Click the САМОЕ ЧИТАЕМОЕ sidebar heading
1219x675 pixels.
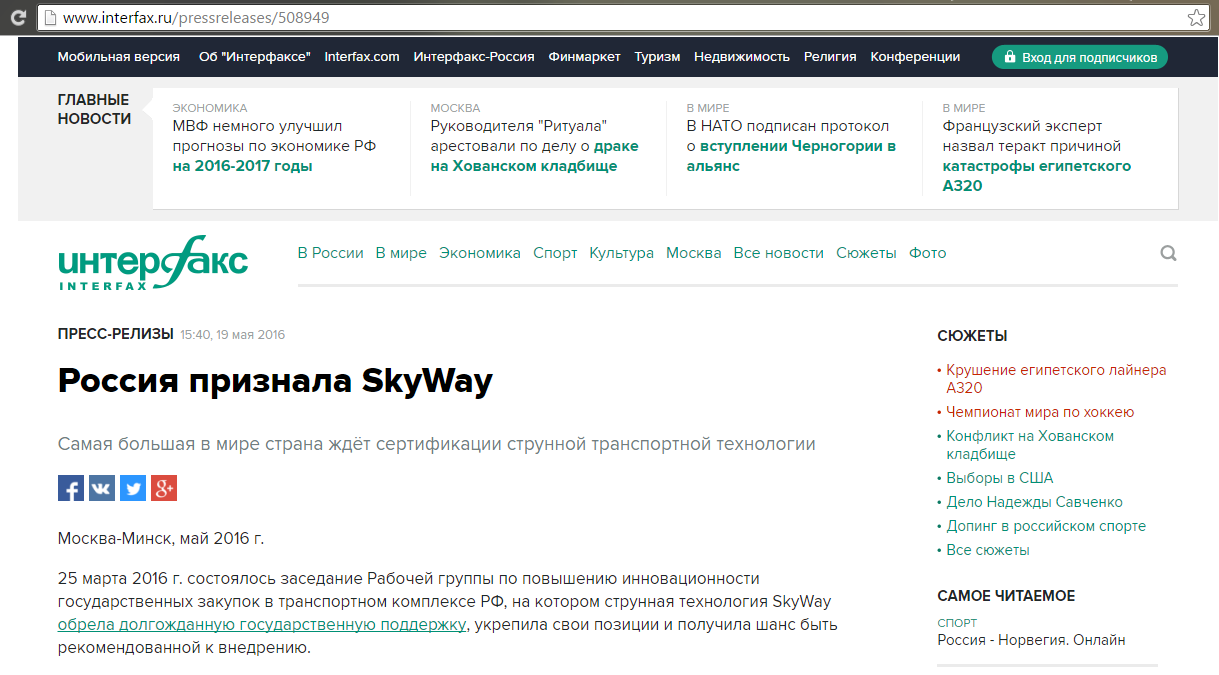coord(1006,596)
